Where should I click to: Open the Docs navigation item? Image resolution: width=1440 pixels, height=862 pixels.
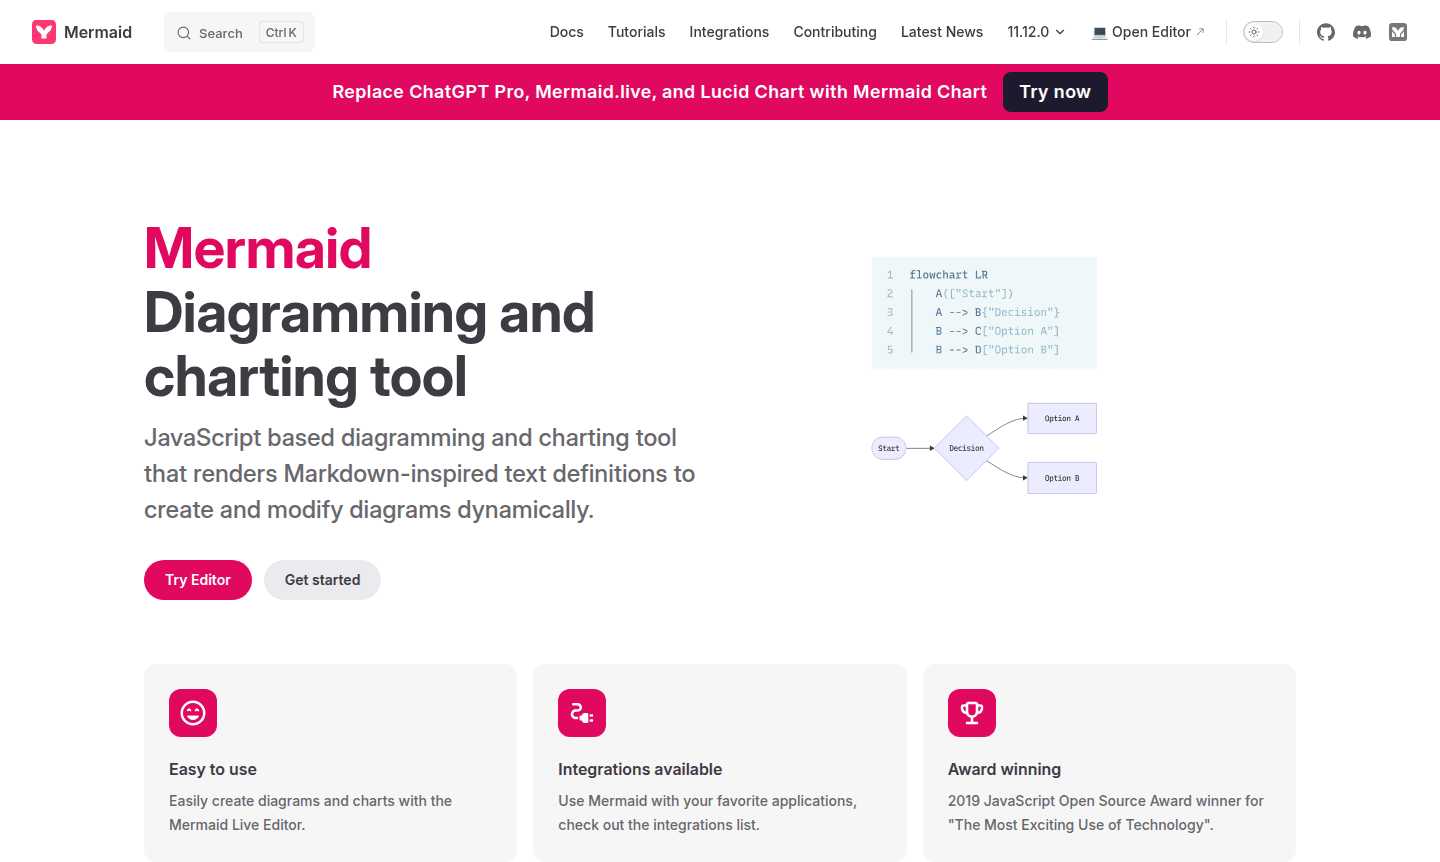pos(566,31)
